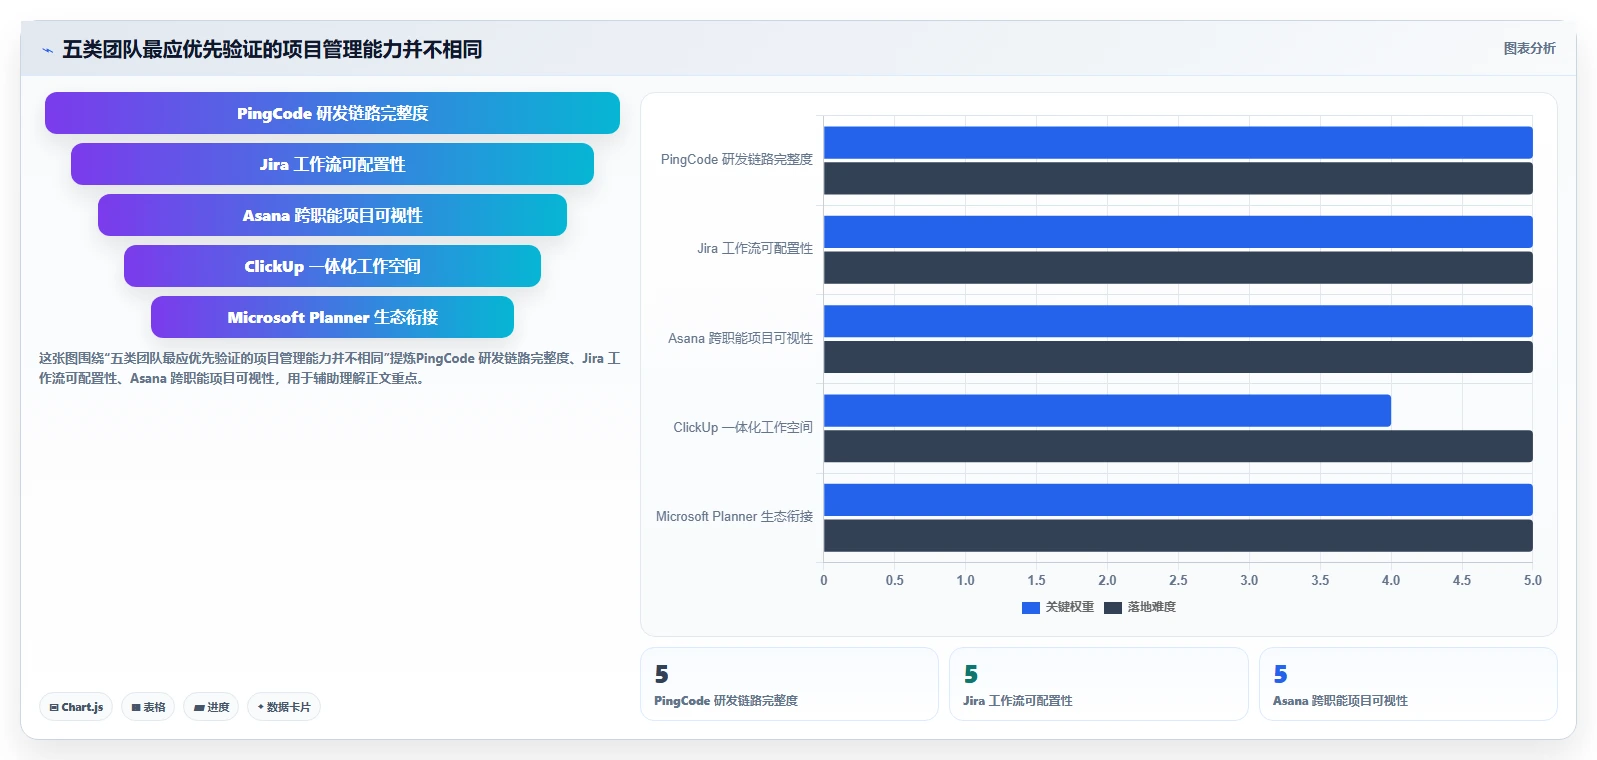Click the chart axis label Microsoft Planner 生态衔接
Screen dimensions: 1597x760
click(x=734, y=516)
